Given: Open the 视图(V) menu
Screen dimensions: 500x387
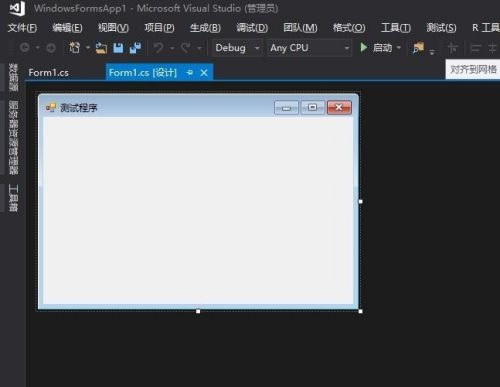Looking at the screenshot, I should point(113,28).
